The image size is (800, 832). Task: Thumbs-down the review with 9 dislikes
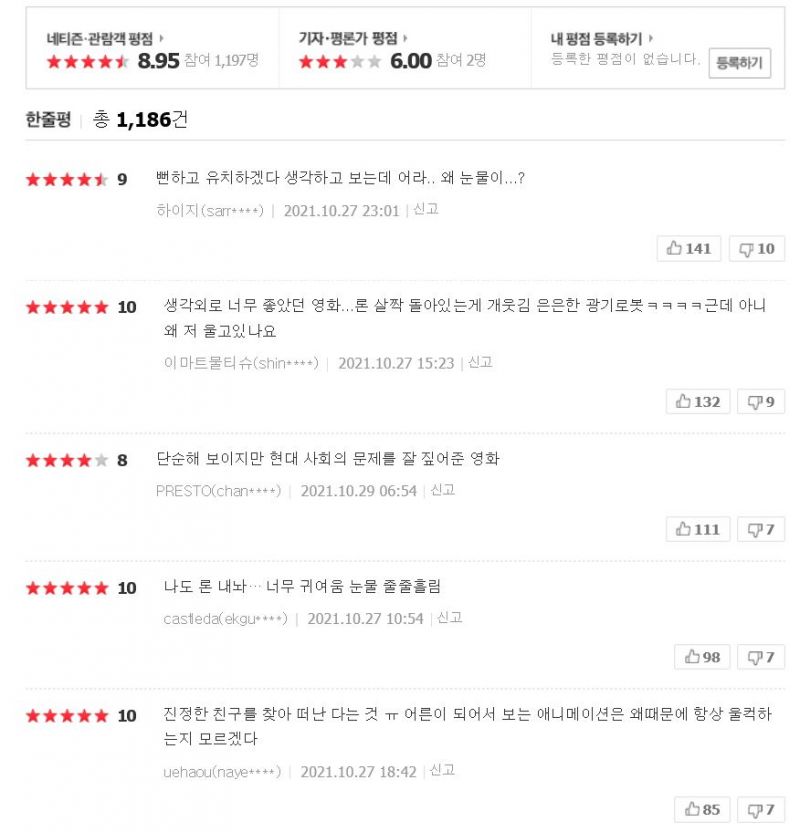[x=760, y=401]
